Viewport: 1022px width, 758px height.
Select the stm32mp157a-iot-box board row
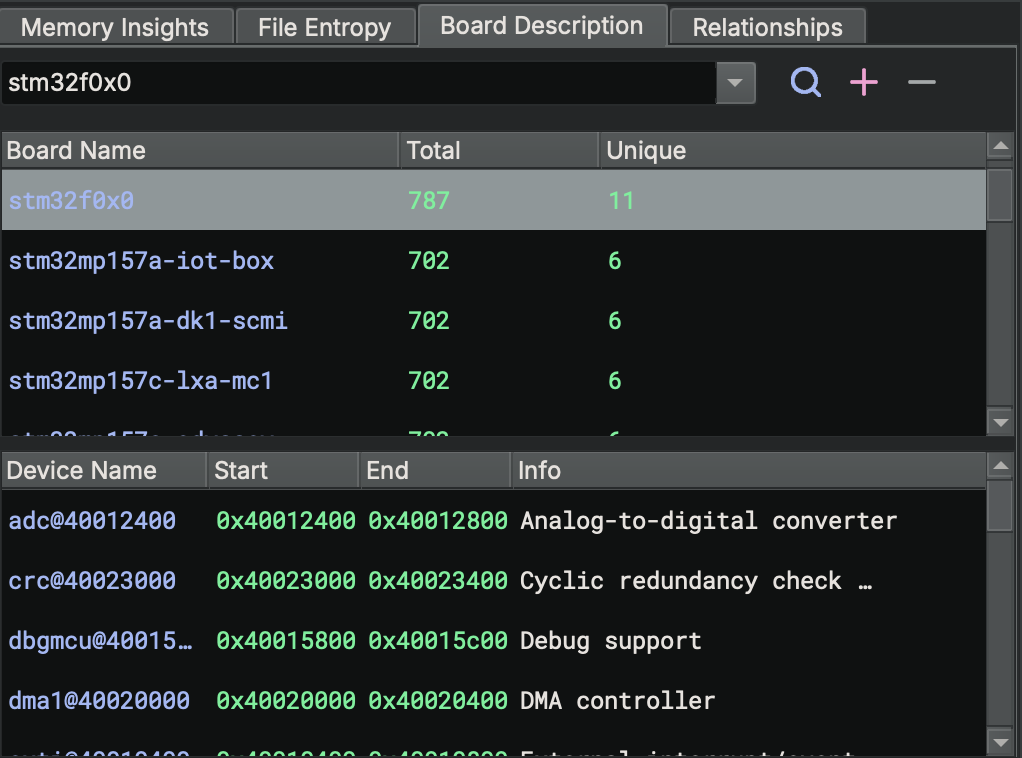click(493, 261)
